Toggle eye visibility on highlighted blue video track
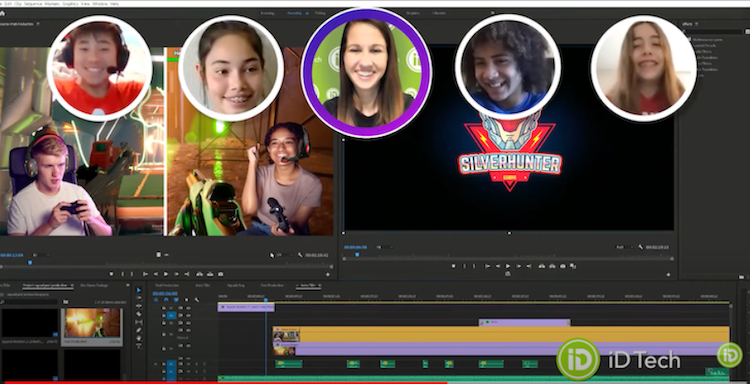This screenshot has width=750, height=384. 188,316
